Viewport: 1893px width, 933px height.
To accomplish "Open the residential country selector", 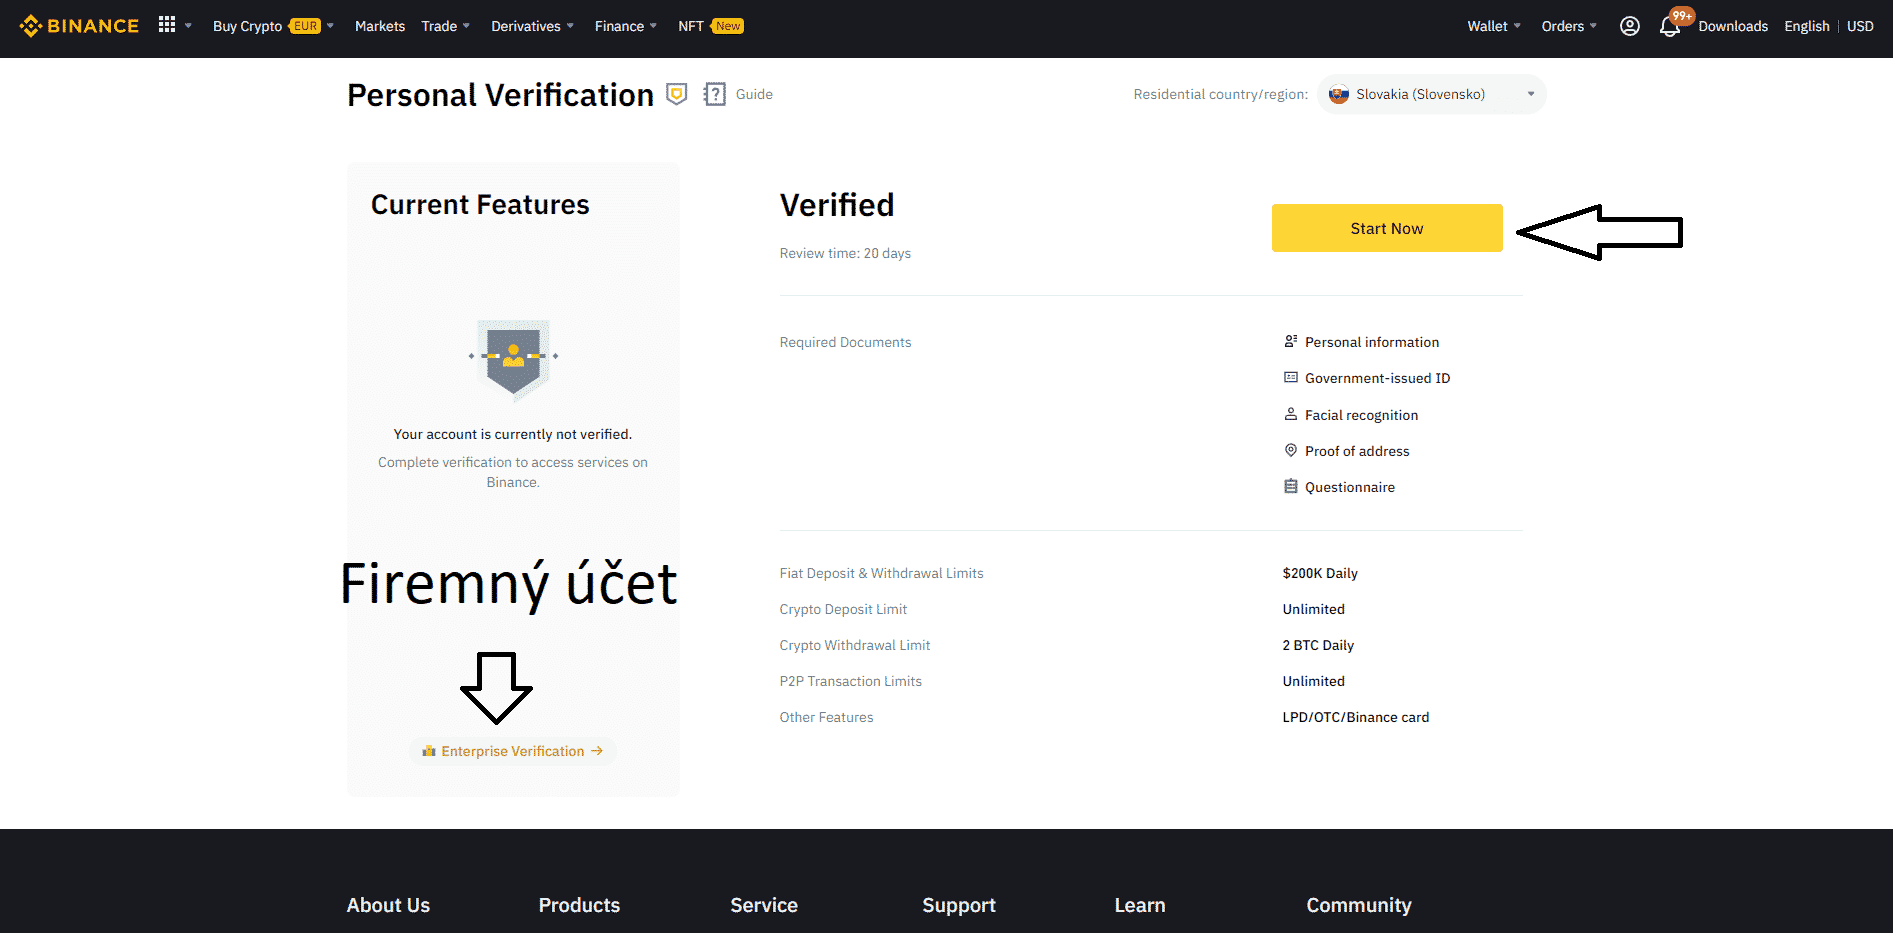I will (1431, 95).
